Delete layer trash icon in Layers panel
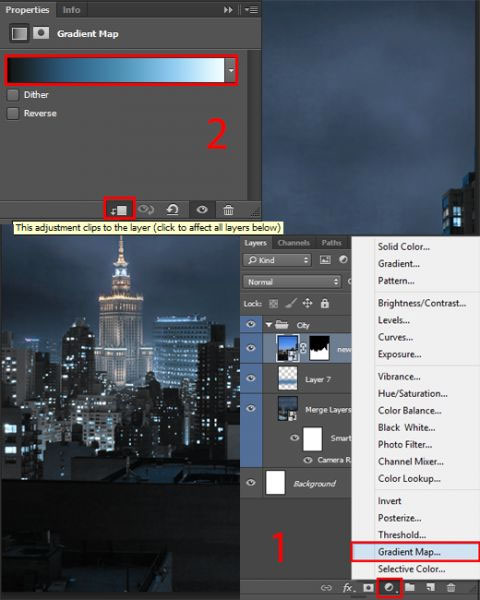Viewport: 480px width, 600px height. point(451,587)
